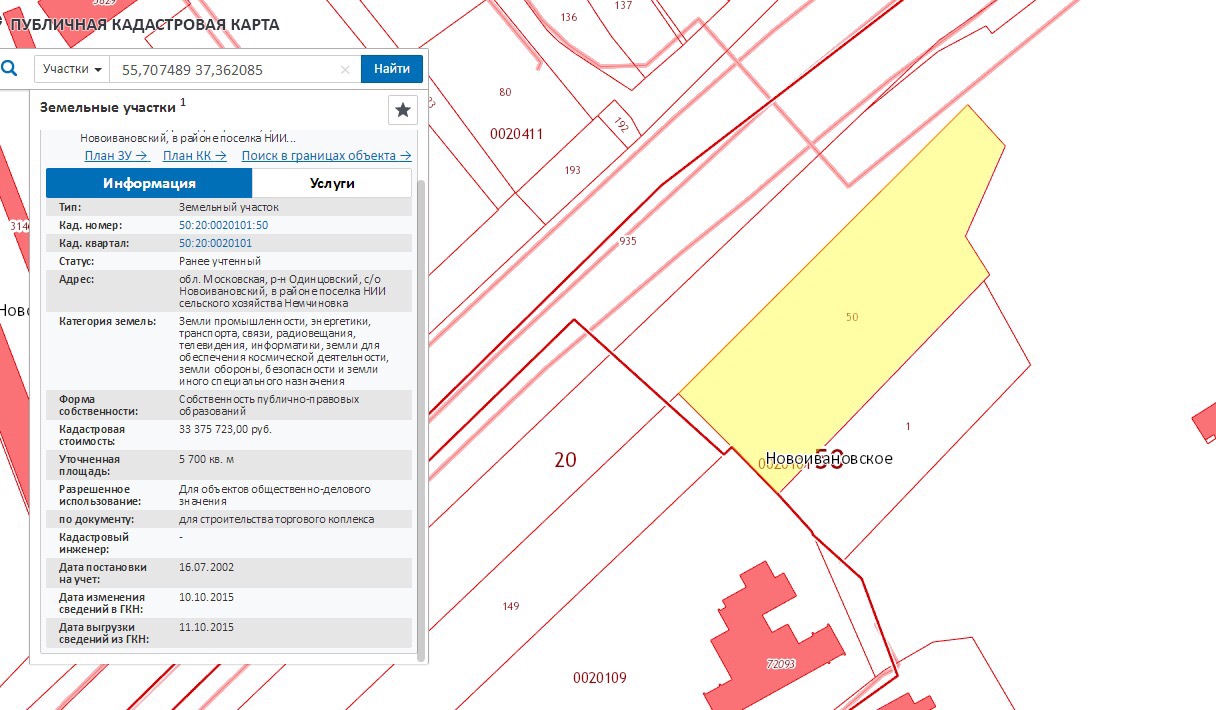Open cadastral number 50:20:0020101:50 link
Image resolution: width=1216 pixels, height=710 pixels.
pyautogui.click(x=223, y=225)
